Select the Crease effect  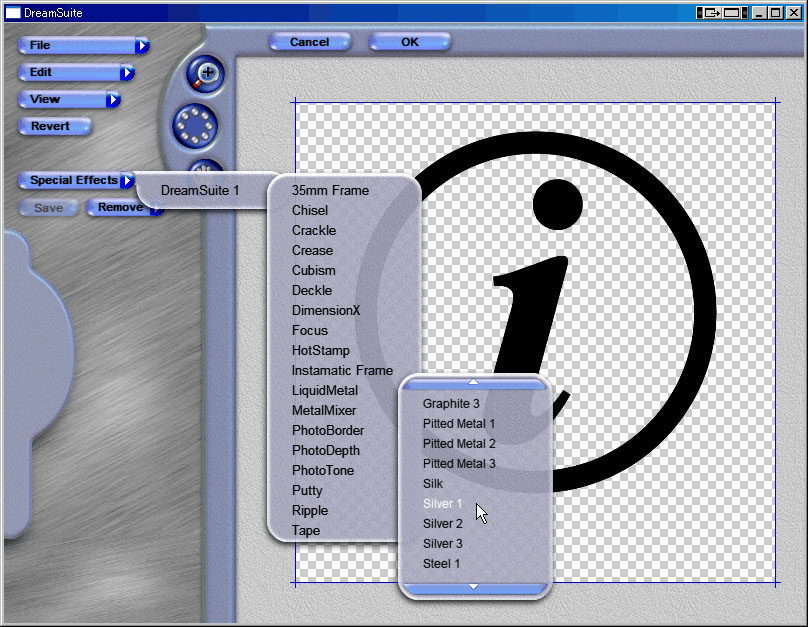coord(312,251)
